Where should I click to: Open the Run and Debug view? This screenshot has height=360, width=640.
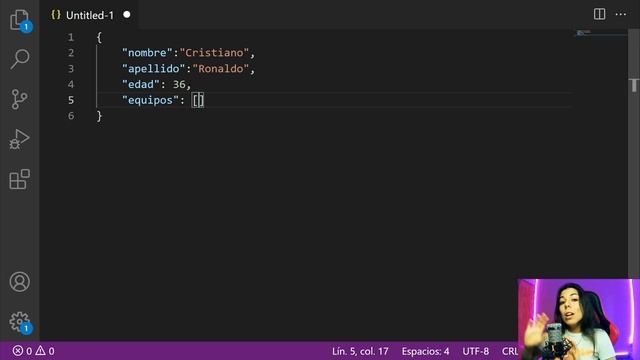coord(20,139)
